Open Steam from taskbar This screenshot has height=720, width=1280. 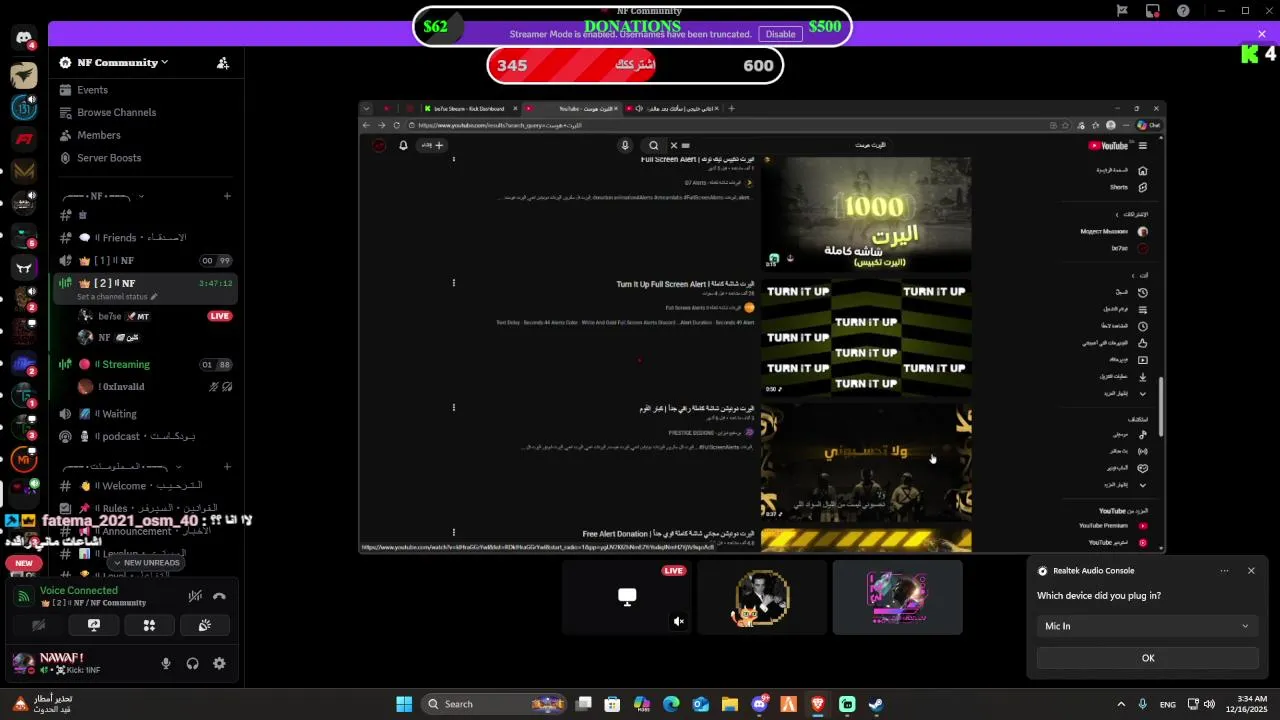875,704
